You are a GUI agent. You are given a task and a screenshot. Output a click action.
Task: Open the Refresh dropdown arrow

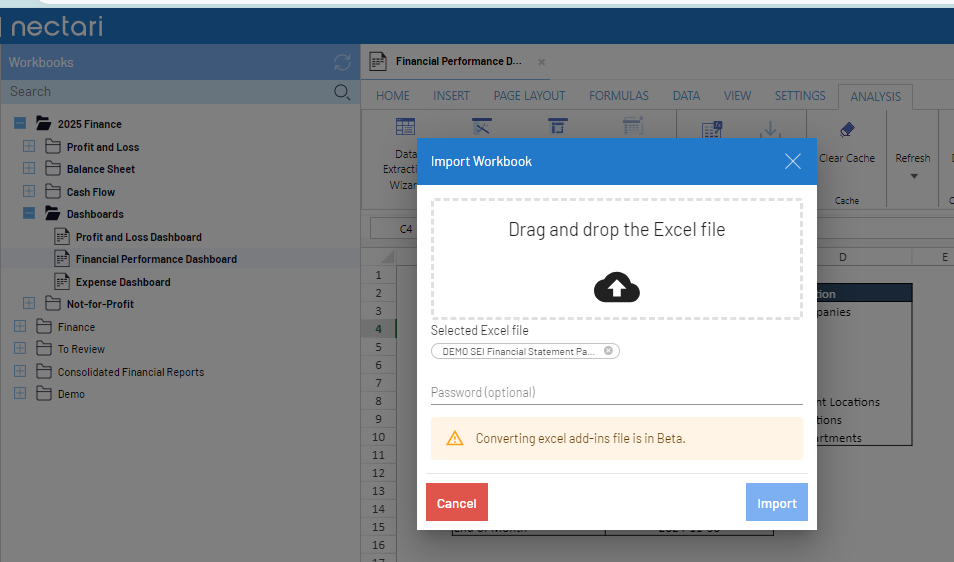912,176
